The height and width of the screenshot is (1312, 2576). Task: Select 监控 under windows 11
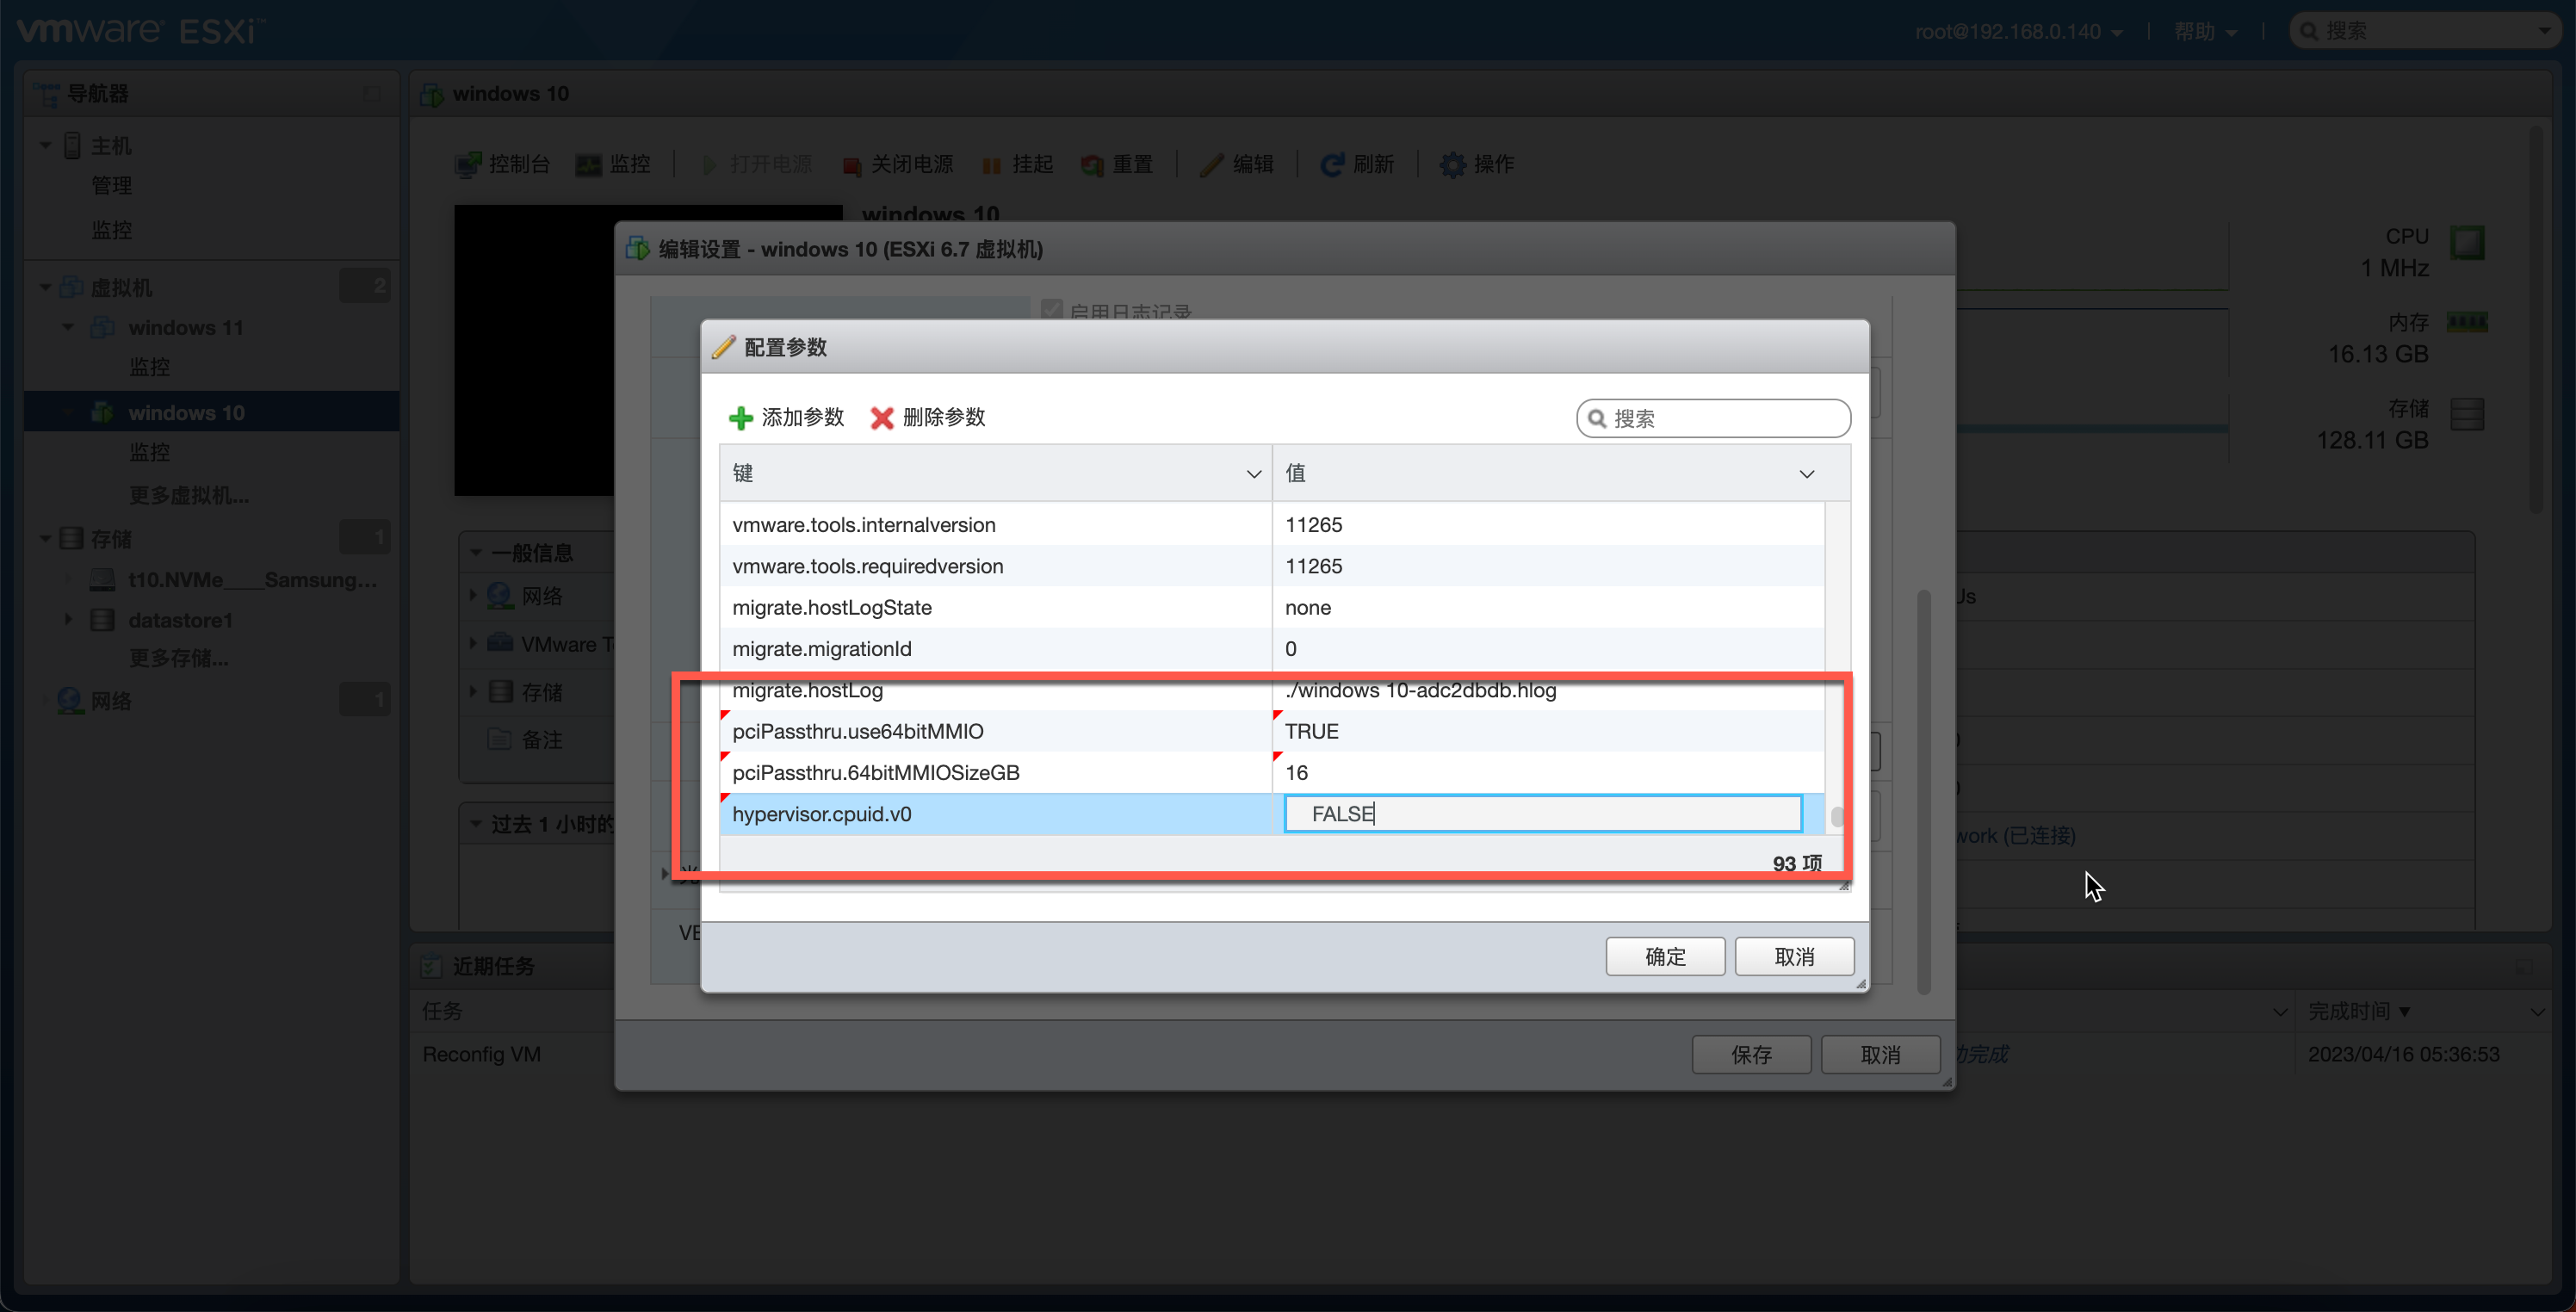click(x=149, y=368)
